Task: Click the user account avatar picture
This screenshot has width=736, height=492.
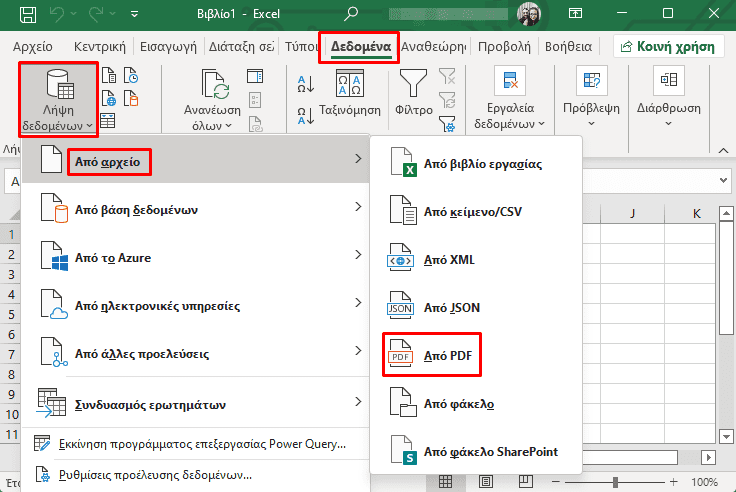Action: pyautogui.click(x=529, y=14)
